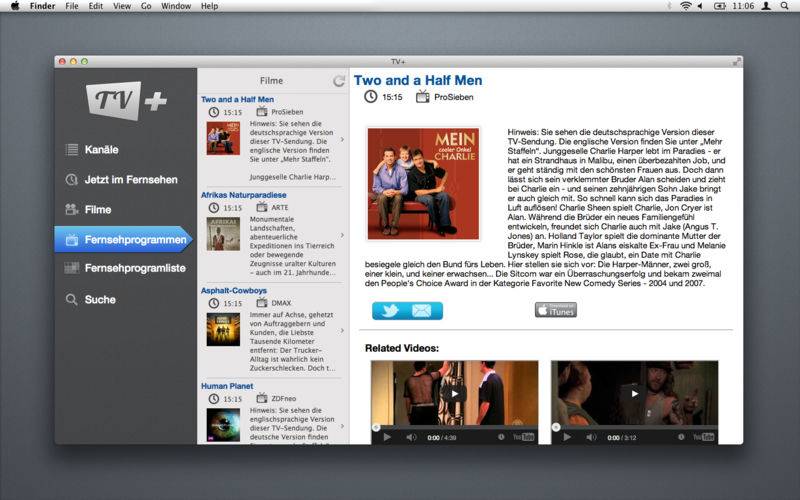800x500 pixels.
Task: Click ZDFneo channel TV icon in list
Action: click(x=262, y=398)
